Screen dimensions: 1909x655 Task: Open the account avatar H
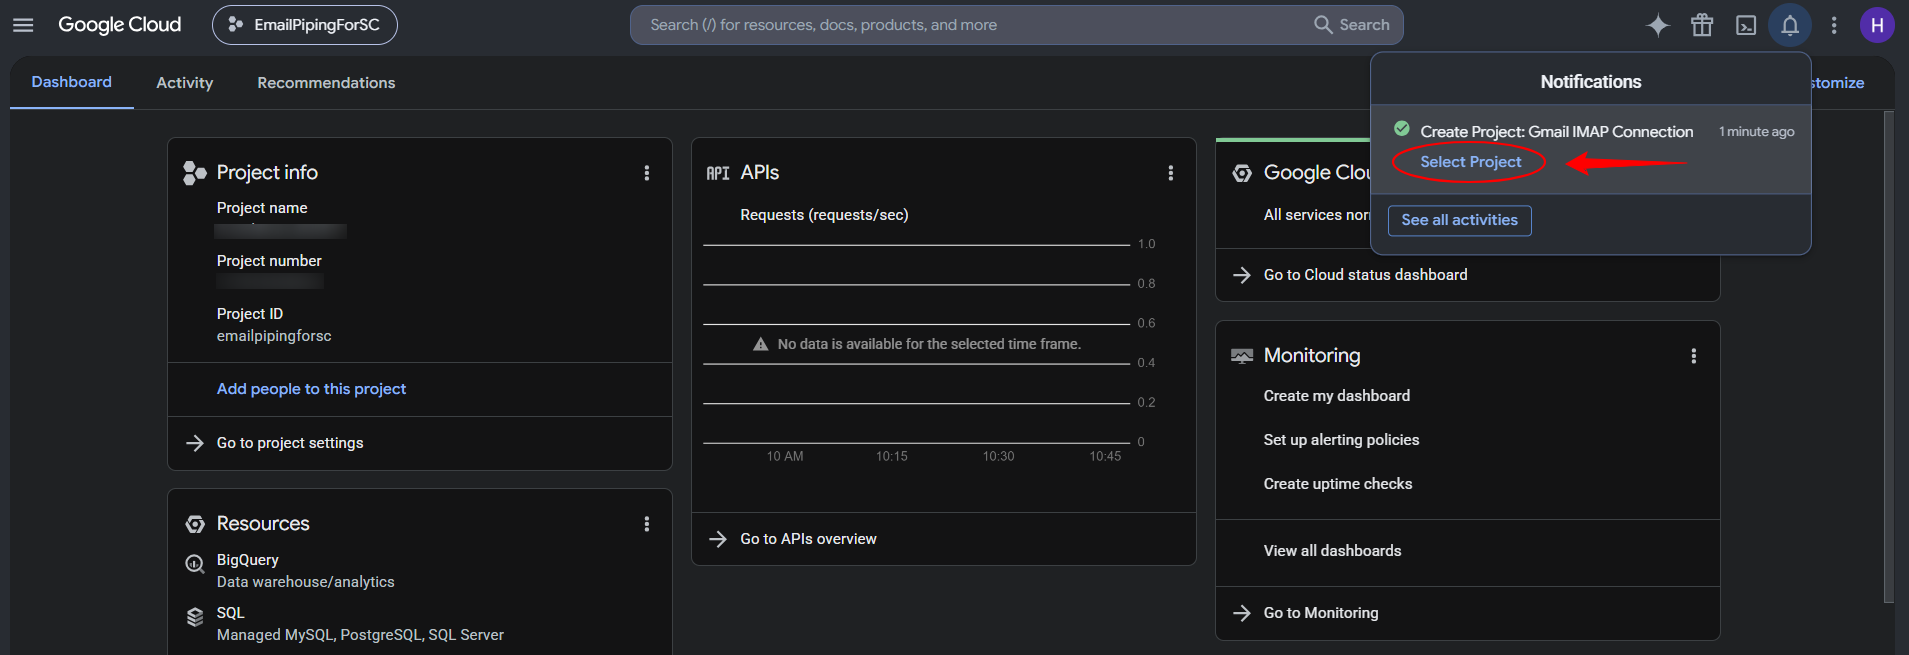(x=1877, y=25)
